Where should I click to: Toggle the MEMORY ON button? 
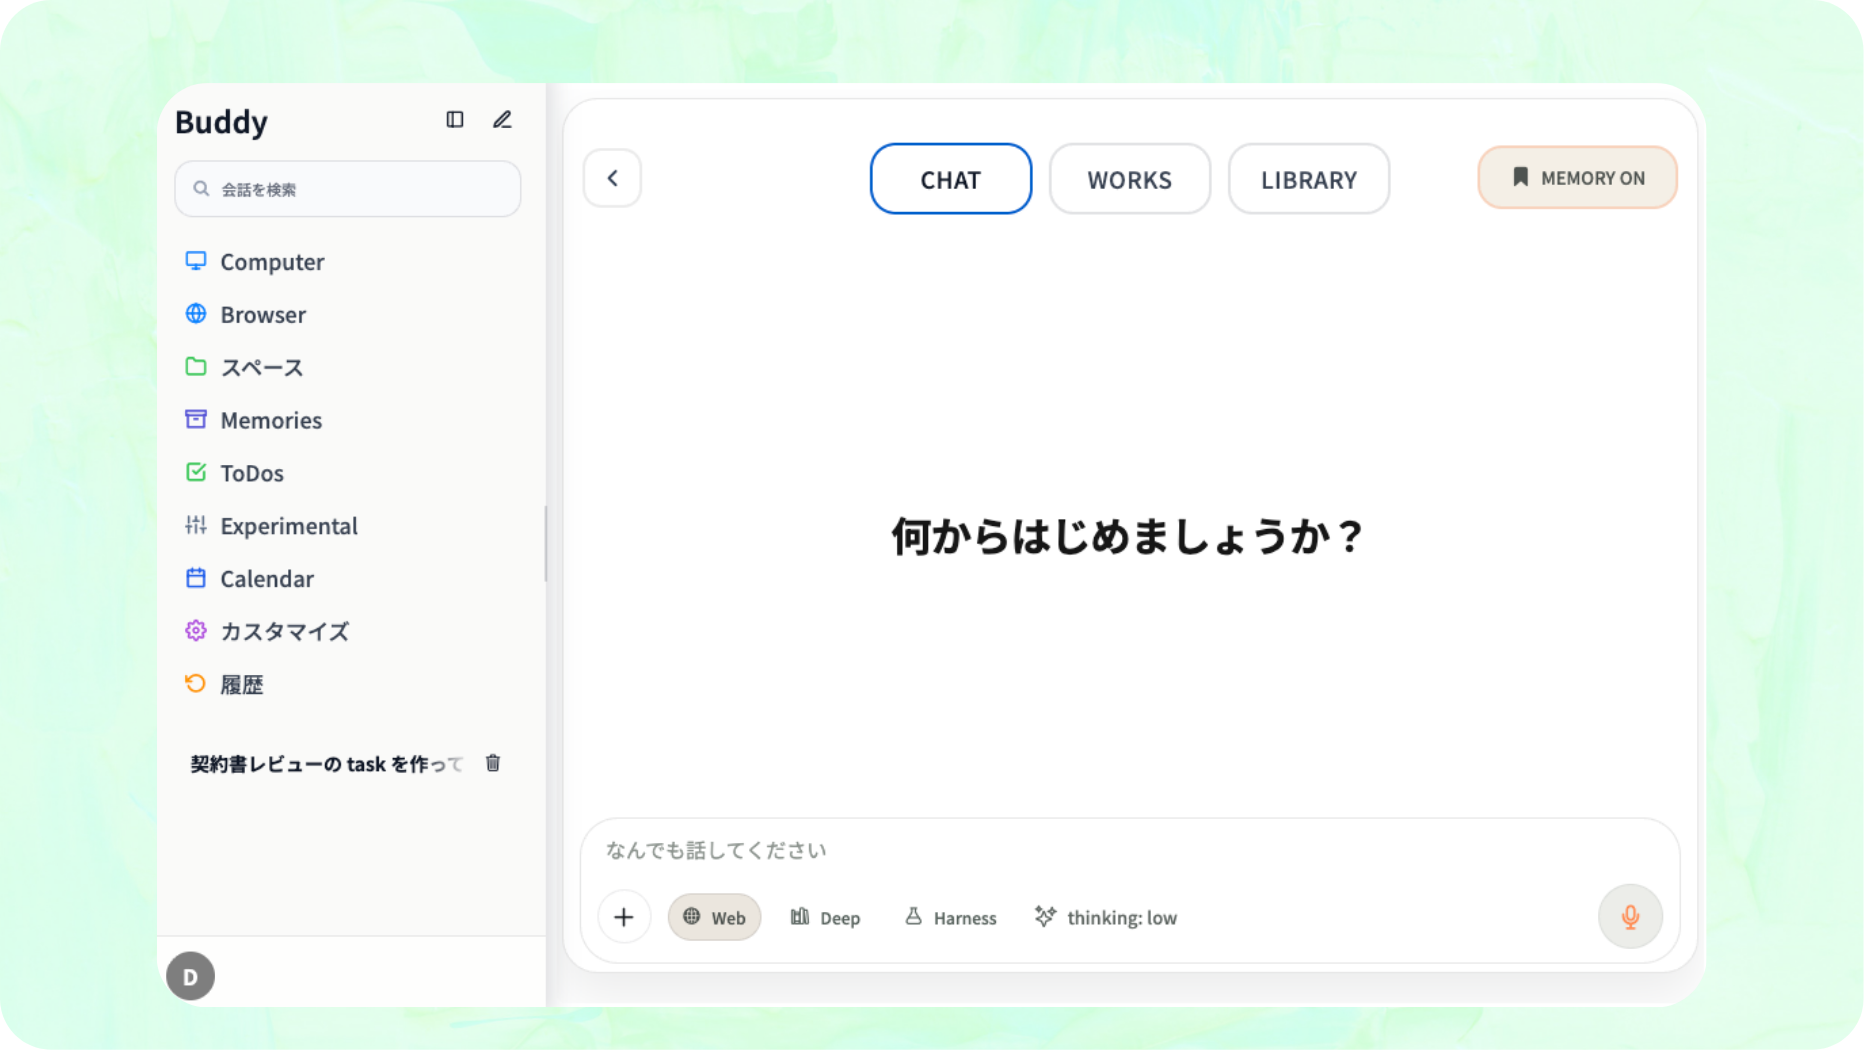pyautogui.click(x=1577, y=178)
